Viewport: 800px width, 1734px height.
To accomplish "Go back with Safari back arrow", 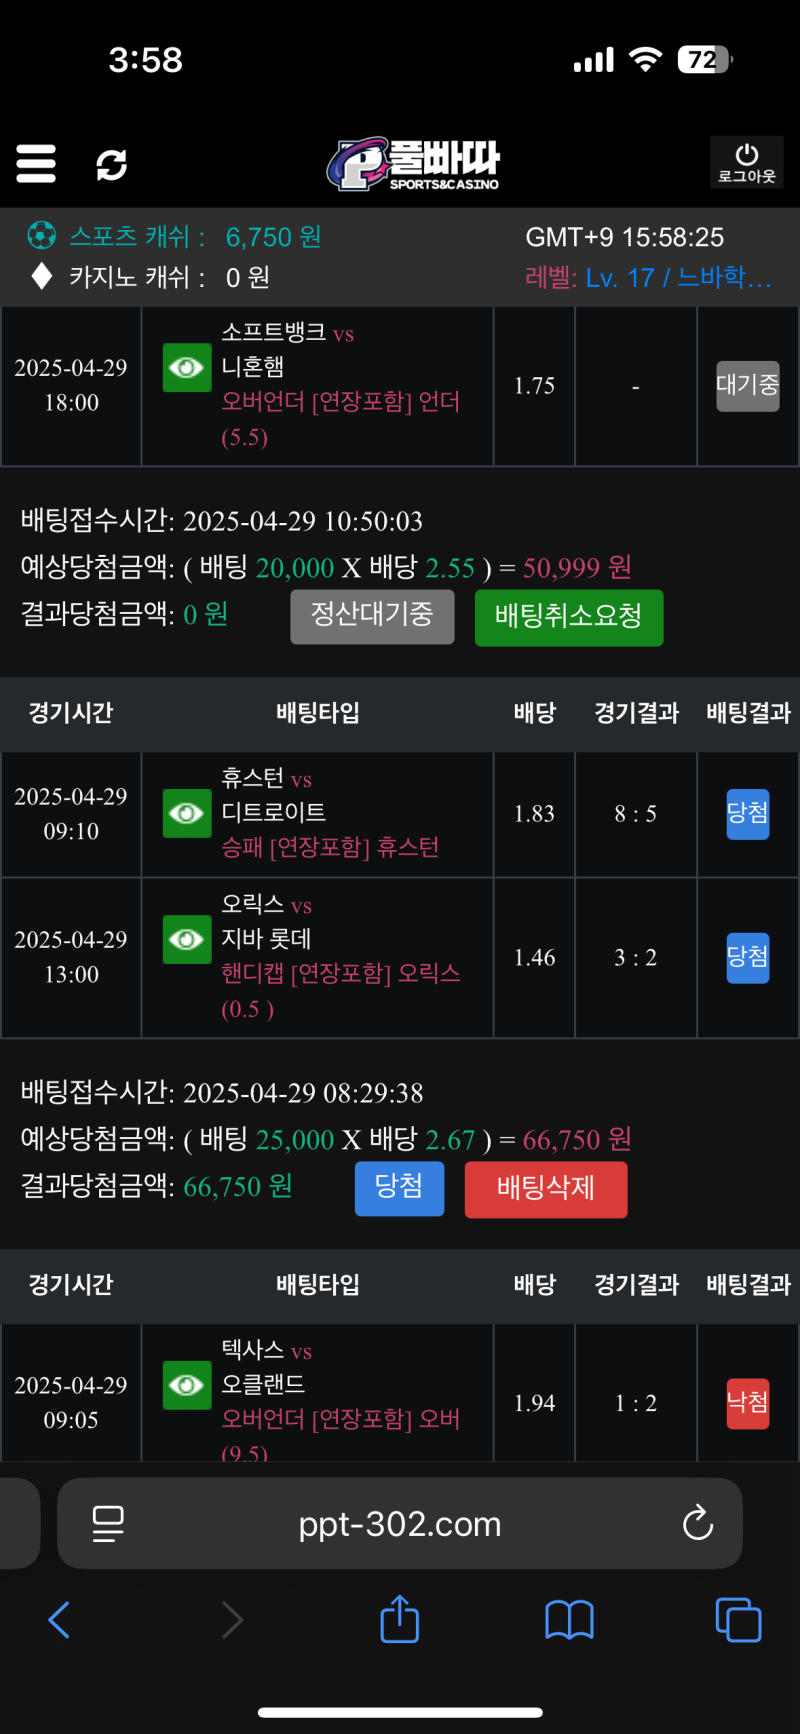I will [x=60, y=1620].
